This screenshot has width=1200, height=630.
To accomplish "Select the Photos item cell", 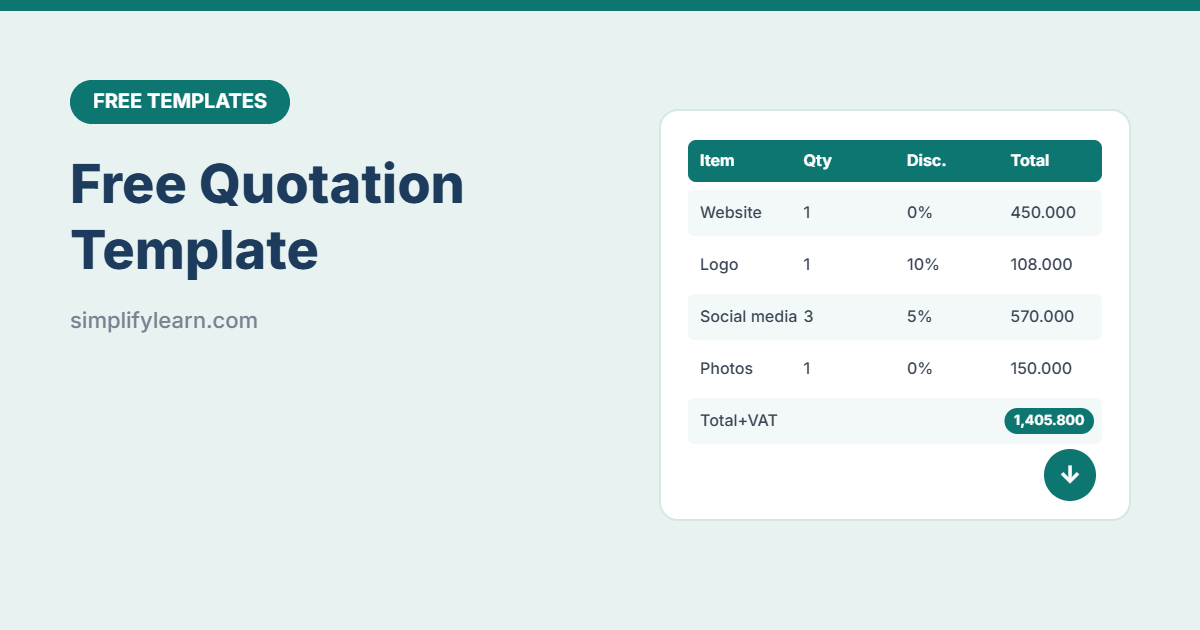I will tap(726, 369).
